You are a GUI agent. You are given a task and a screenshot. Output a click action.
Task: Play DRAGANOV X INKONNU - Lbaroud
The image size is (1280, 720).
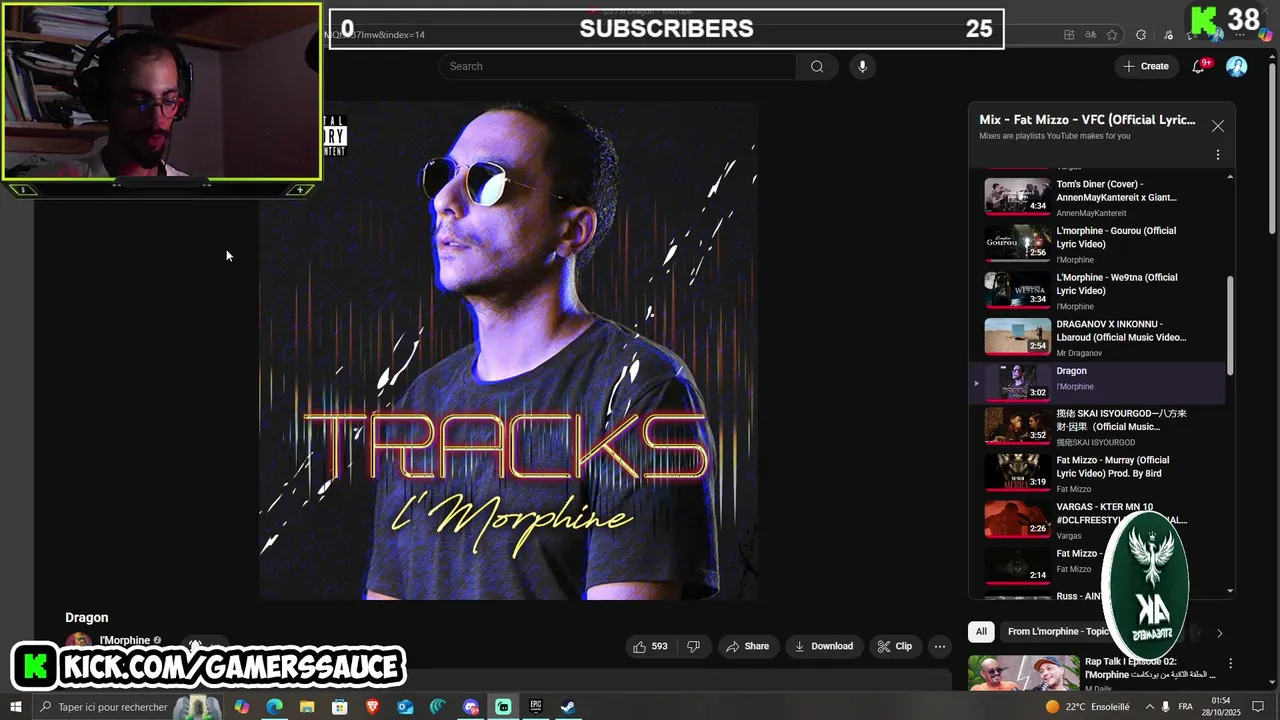[1097, 338]
